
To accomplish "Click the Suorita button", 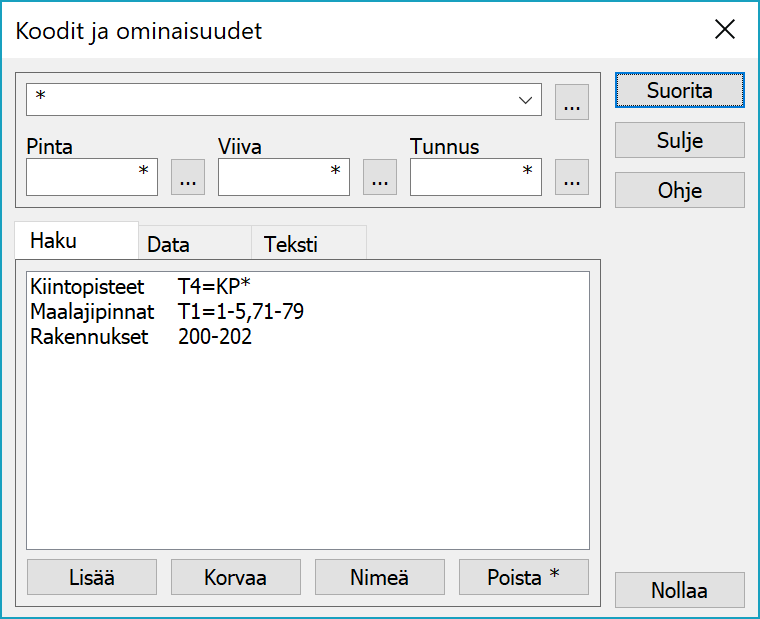I will click(x=679, y=90).
